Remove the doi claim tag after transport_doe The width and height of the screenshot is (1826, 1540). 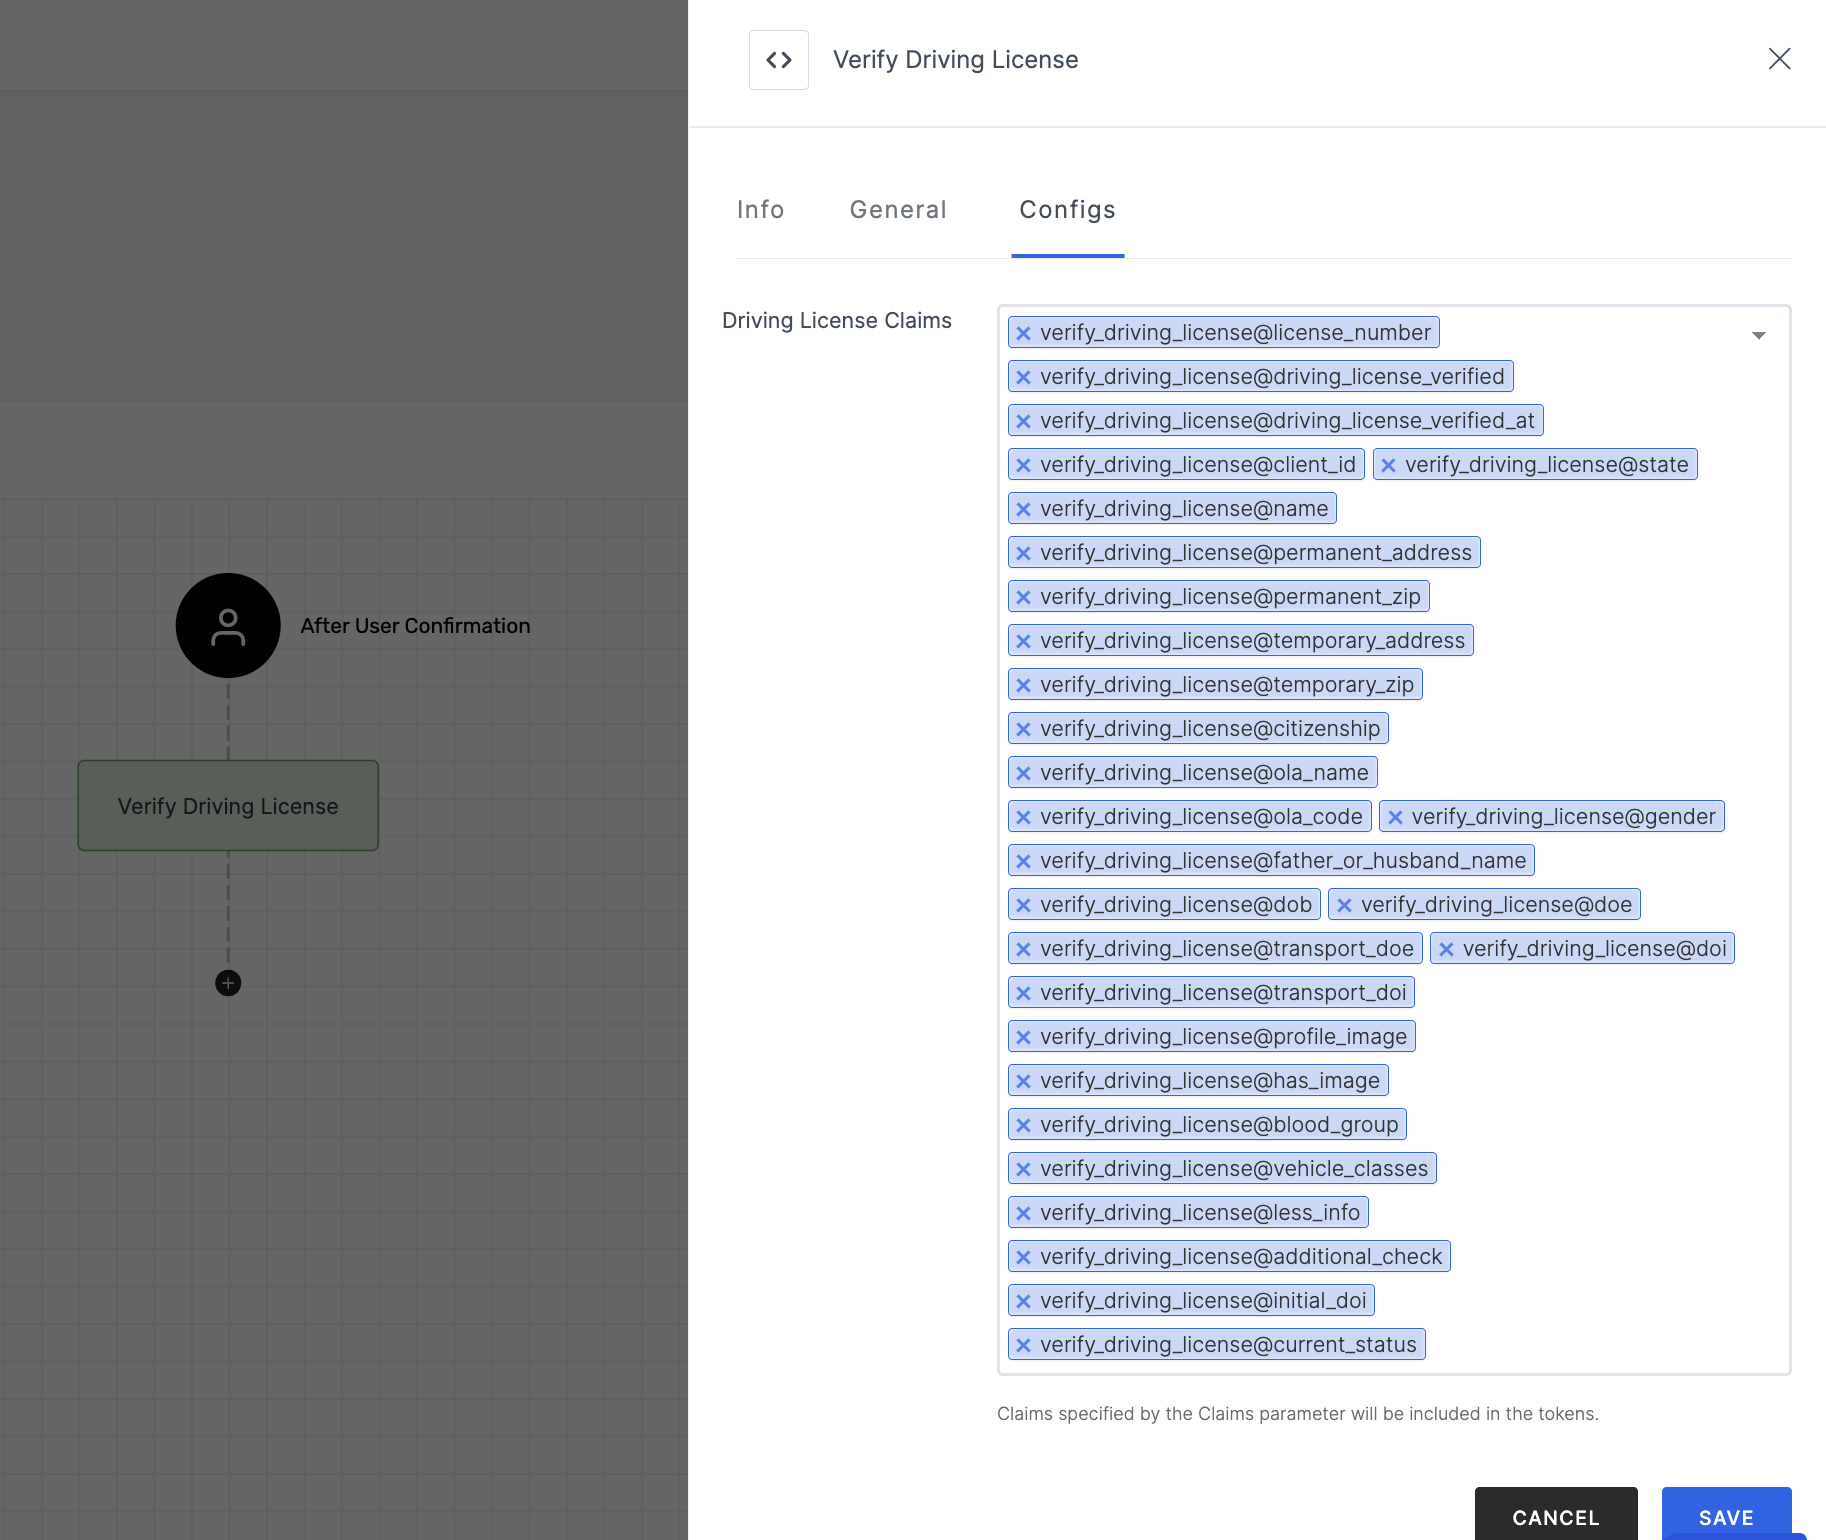point(1446,949)
